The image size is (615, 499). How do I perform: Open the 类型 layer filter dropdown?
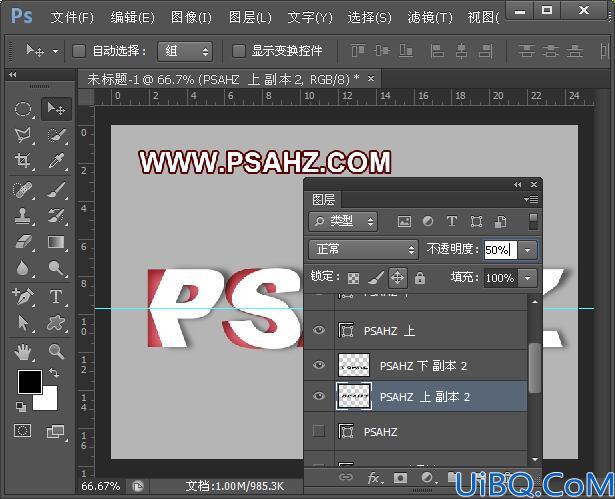pos(343,222)
